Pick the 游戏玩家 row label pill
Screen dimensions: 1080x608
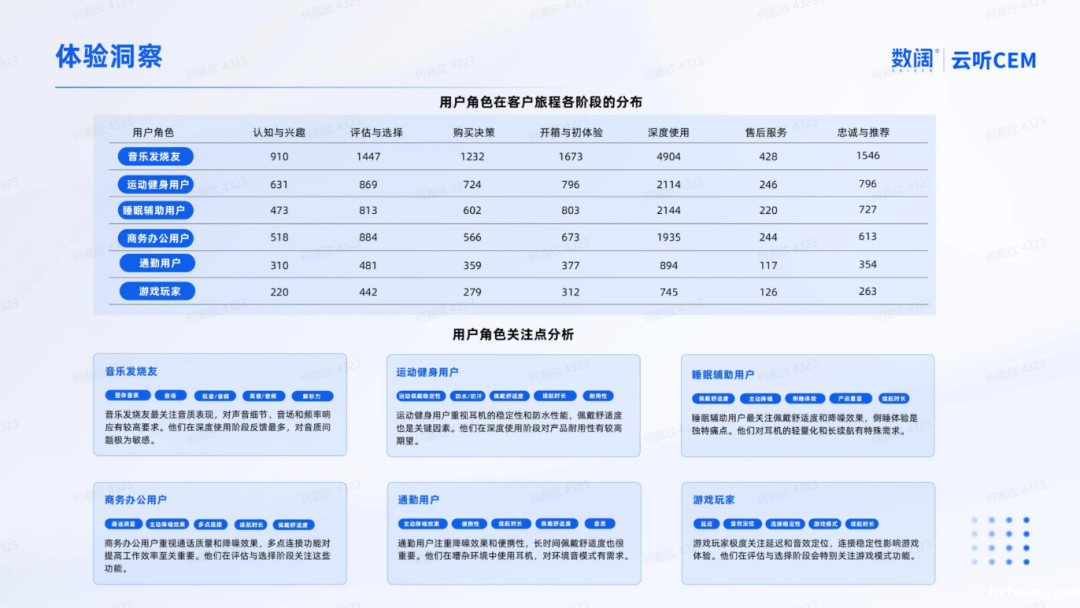pos(157,291)
